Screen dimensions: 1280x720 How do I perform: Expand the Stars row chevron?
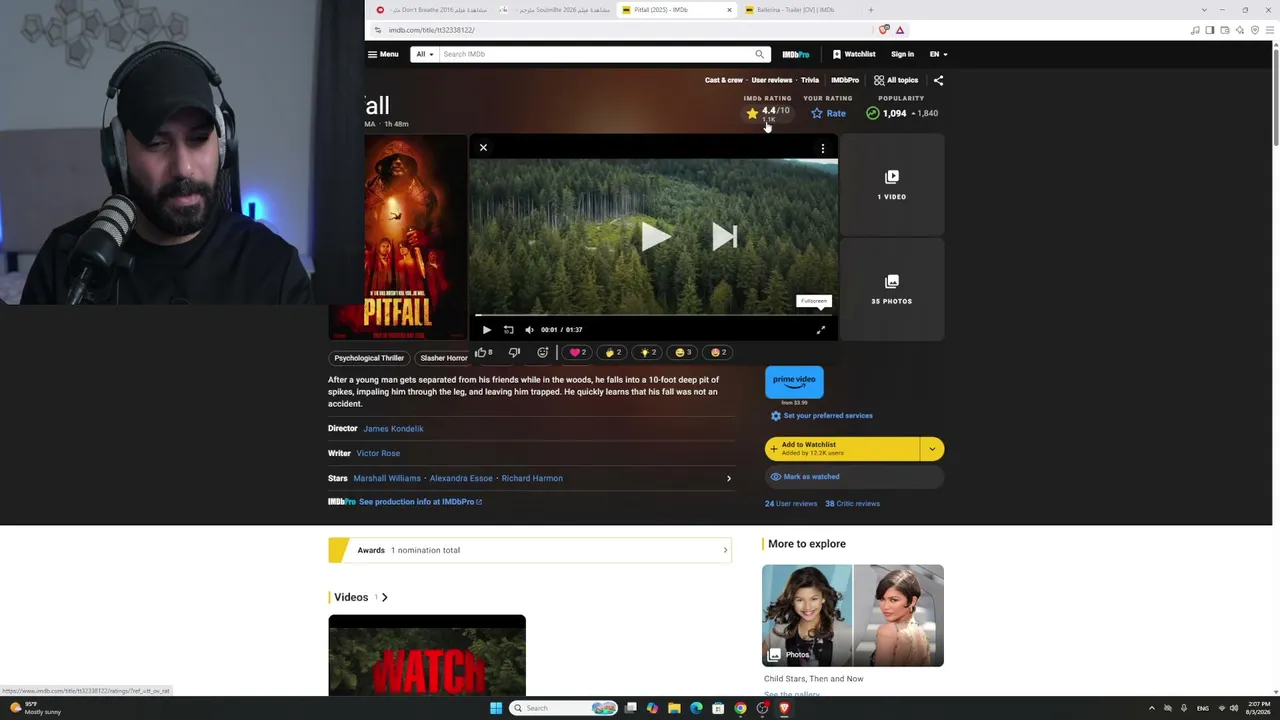pos(728,479)
